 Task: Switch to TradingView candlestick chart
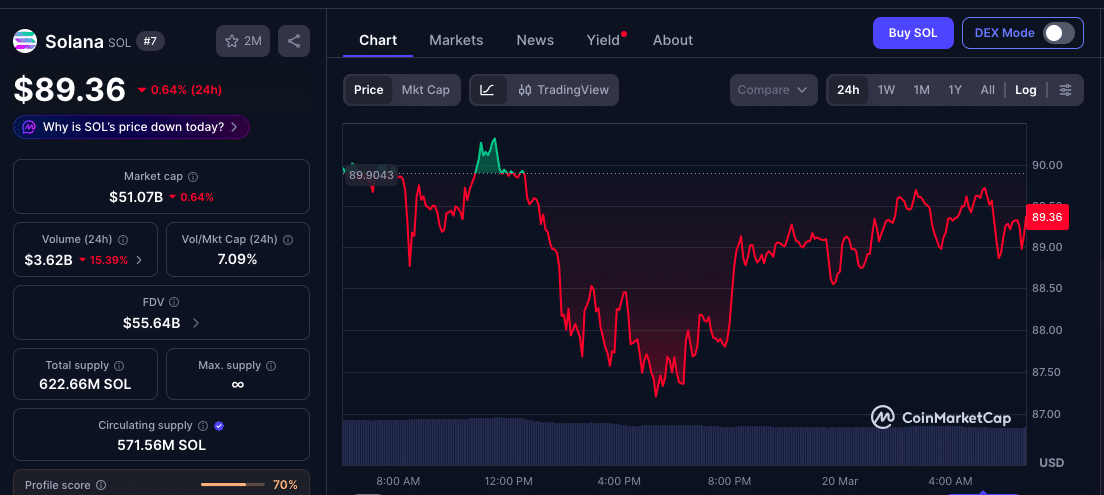pos(563,90)
